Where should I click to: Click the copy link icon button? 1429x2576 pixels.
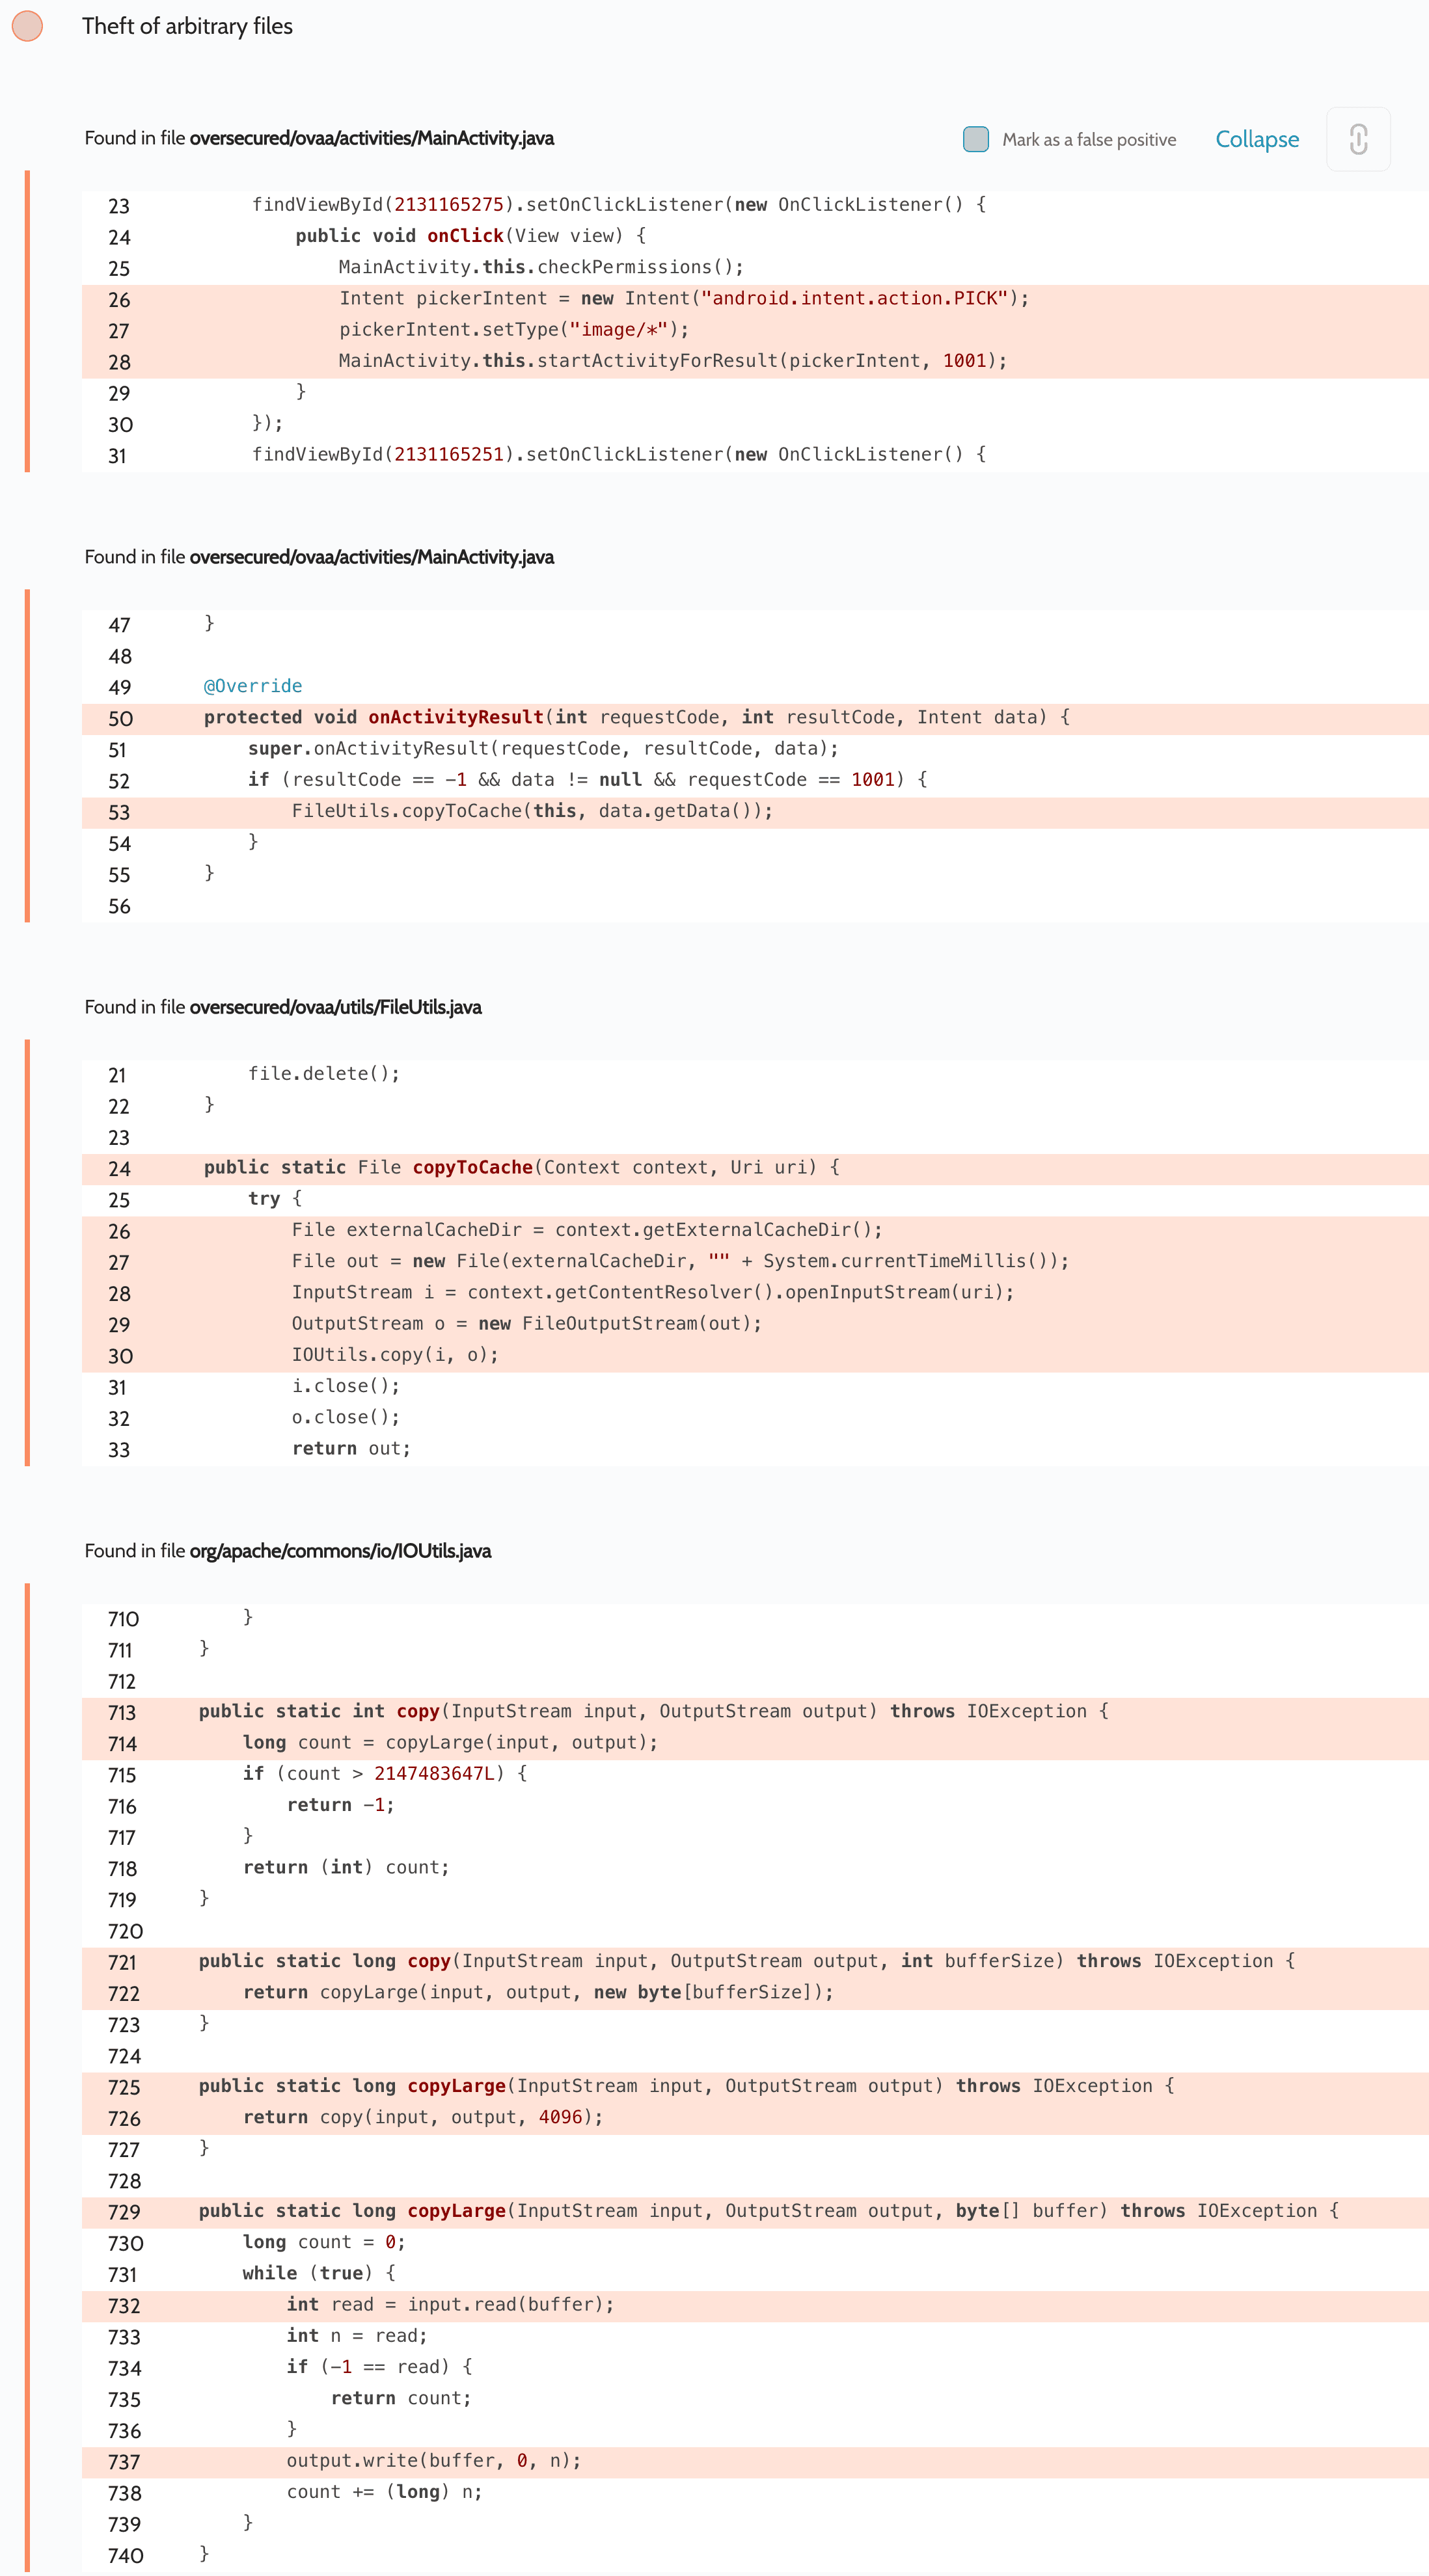click(1357, 139)
